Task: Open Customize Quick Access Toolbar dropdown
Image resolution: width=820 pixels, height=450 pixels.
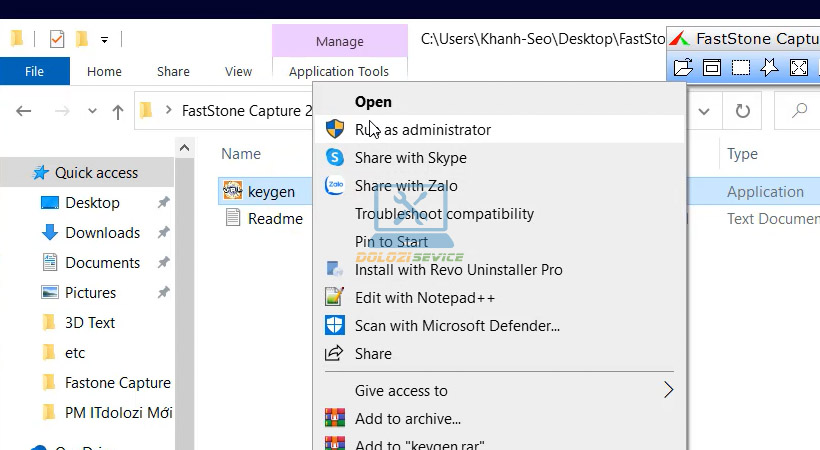Action: click(x=105, y=40)
